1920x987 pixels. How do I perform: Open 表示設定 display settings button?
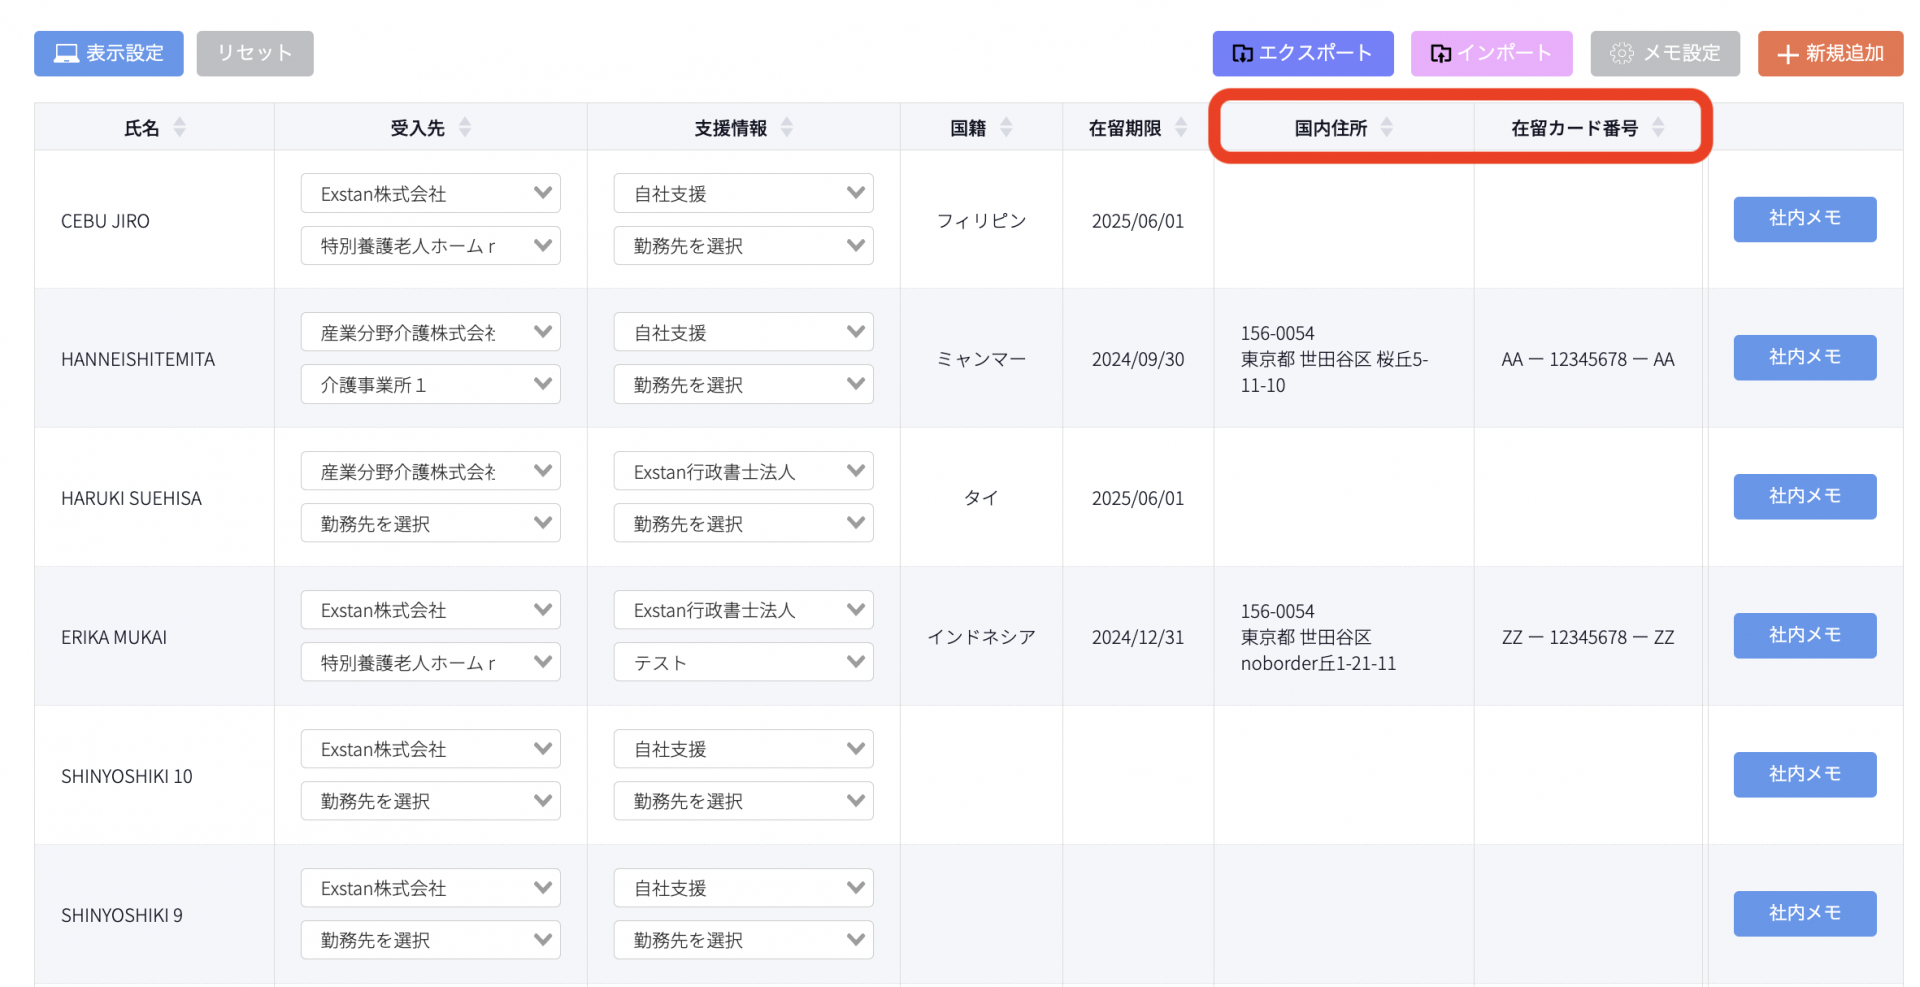tap(109, 53)
